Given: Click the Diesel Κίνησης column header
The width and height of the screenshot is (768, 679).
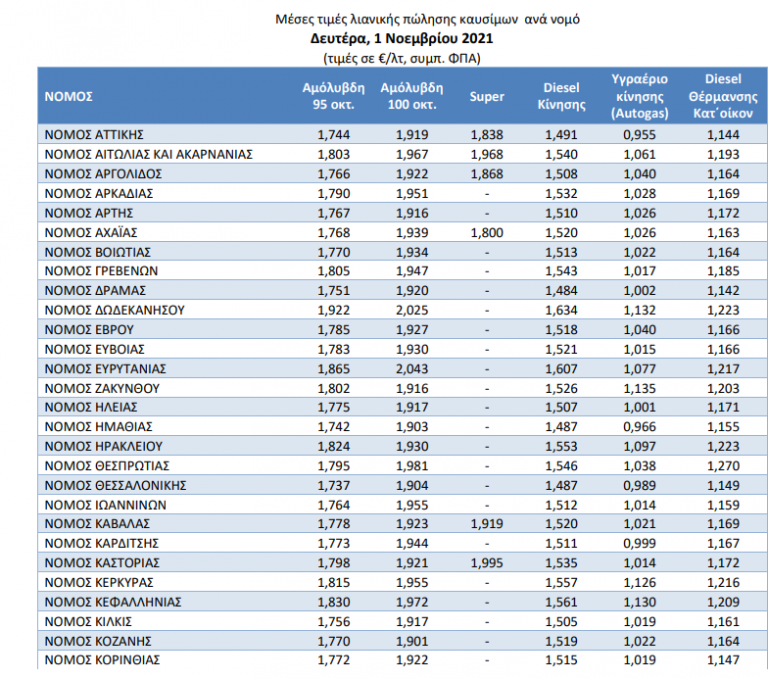Looking at the screenshot, I should [x=561, y=96].
